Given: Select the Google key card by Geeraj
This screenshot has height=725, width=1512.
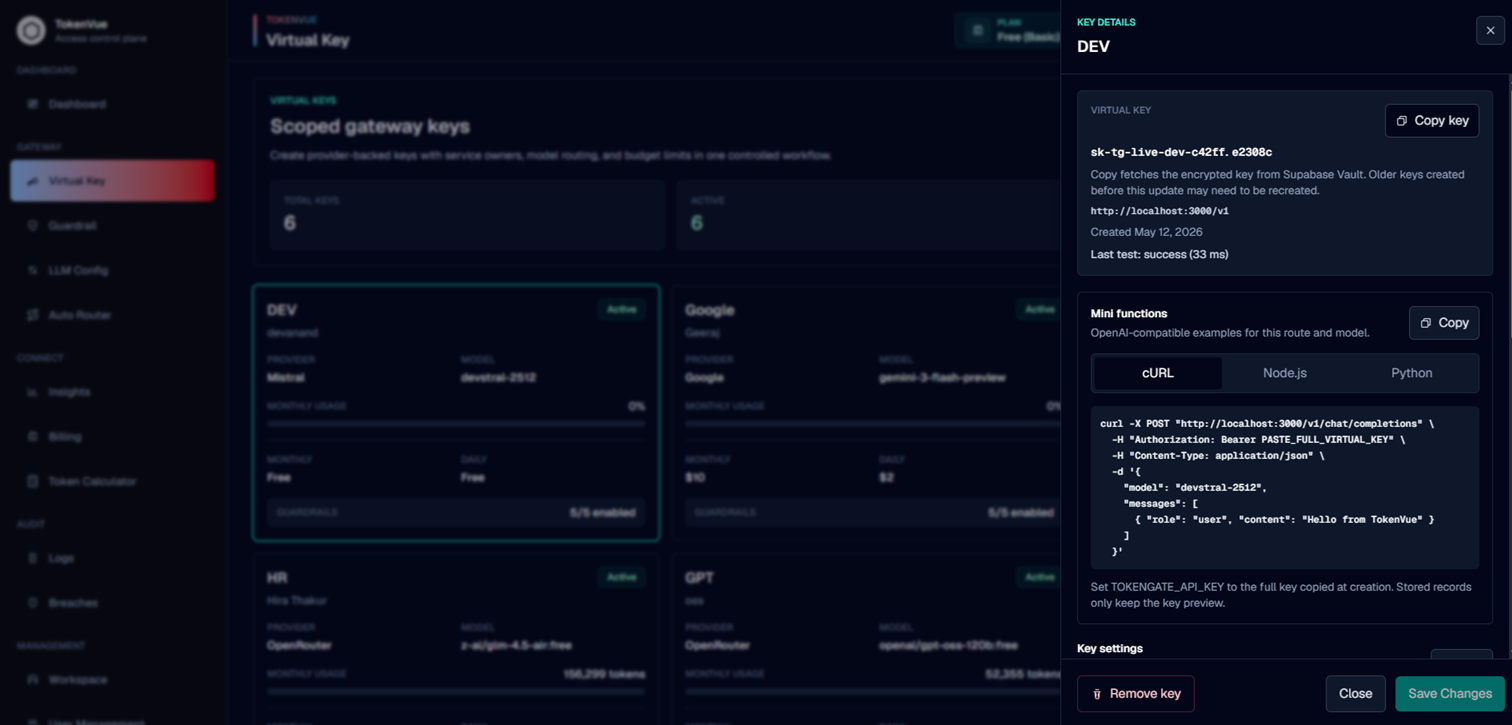Looking at the screenshot, I should 866,413.
